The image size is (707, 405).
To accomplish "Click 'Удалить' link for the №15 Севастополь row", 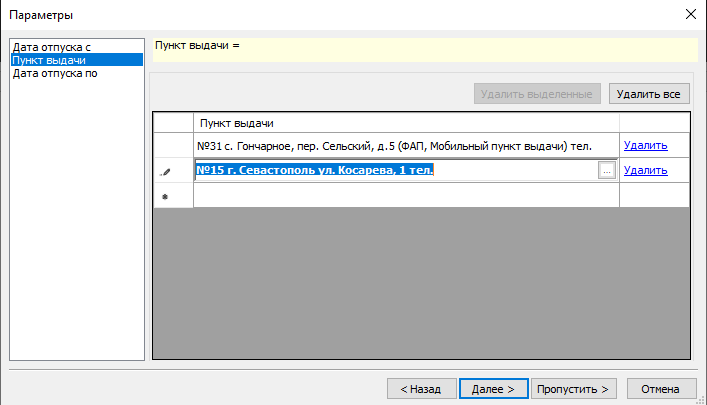I will 645,170.
